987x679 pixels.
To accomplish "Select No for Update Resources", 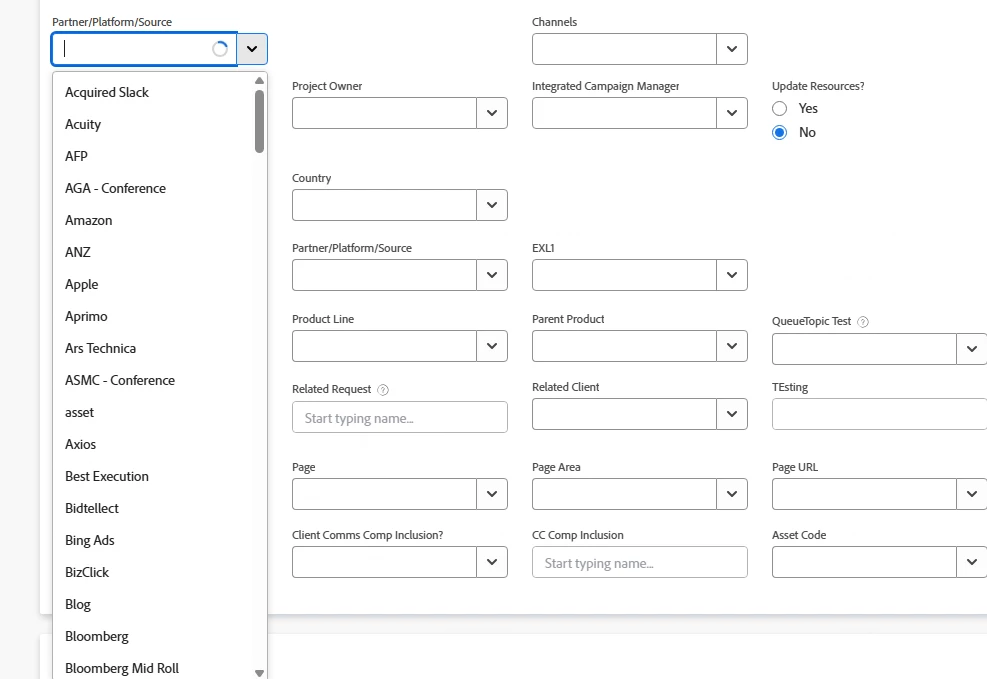I will pyautogui.click(x=779, y=132).
